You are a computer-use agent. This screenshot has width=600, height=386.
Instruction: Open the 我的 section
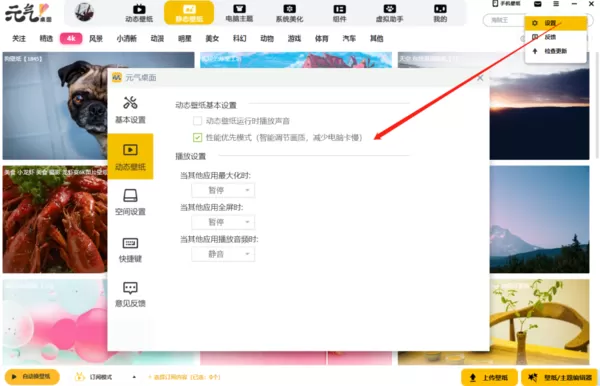coord(440,13)
